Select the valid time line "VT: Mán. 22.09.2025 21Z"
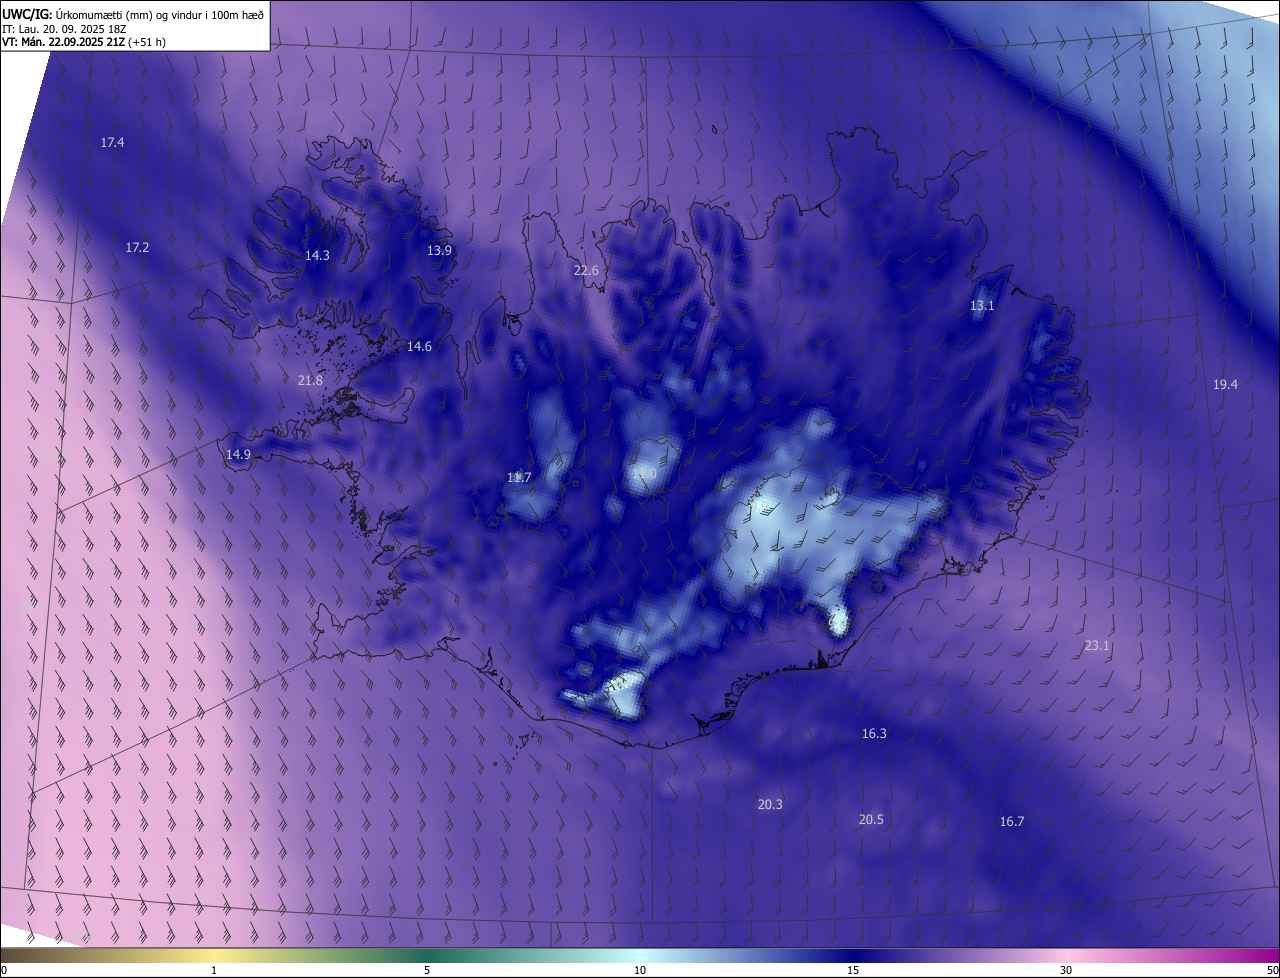Viewport: 1280px width, 978px height. [x=83, y=42]
